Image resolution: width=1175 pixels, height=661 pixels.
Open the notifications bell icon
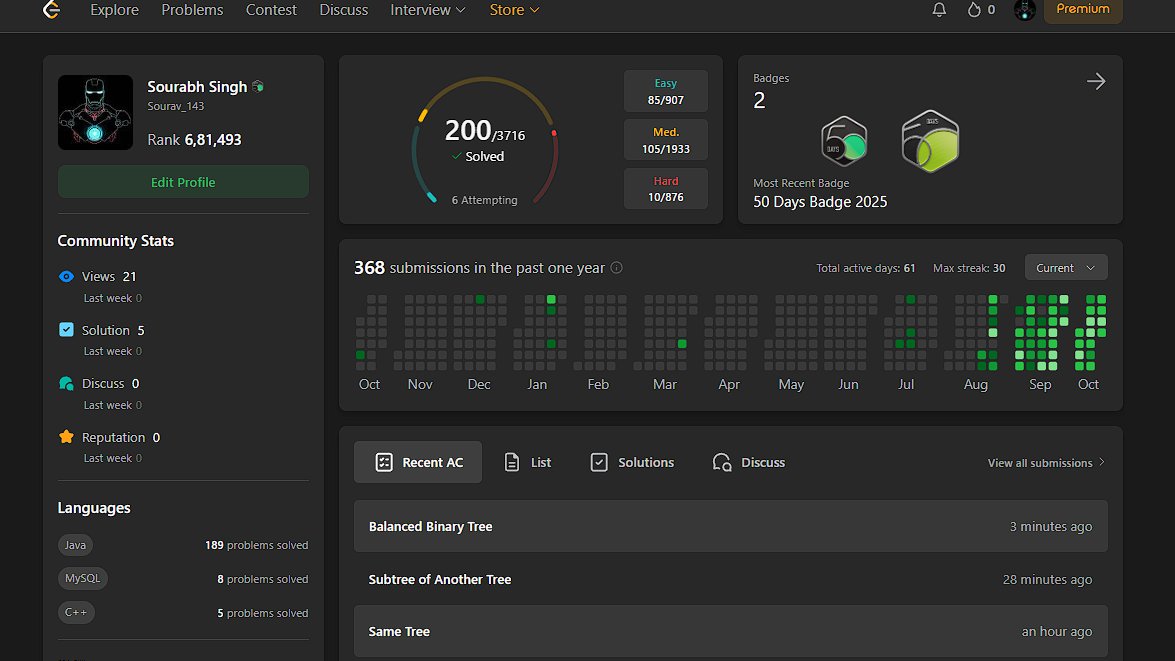[x=939, y=10]
